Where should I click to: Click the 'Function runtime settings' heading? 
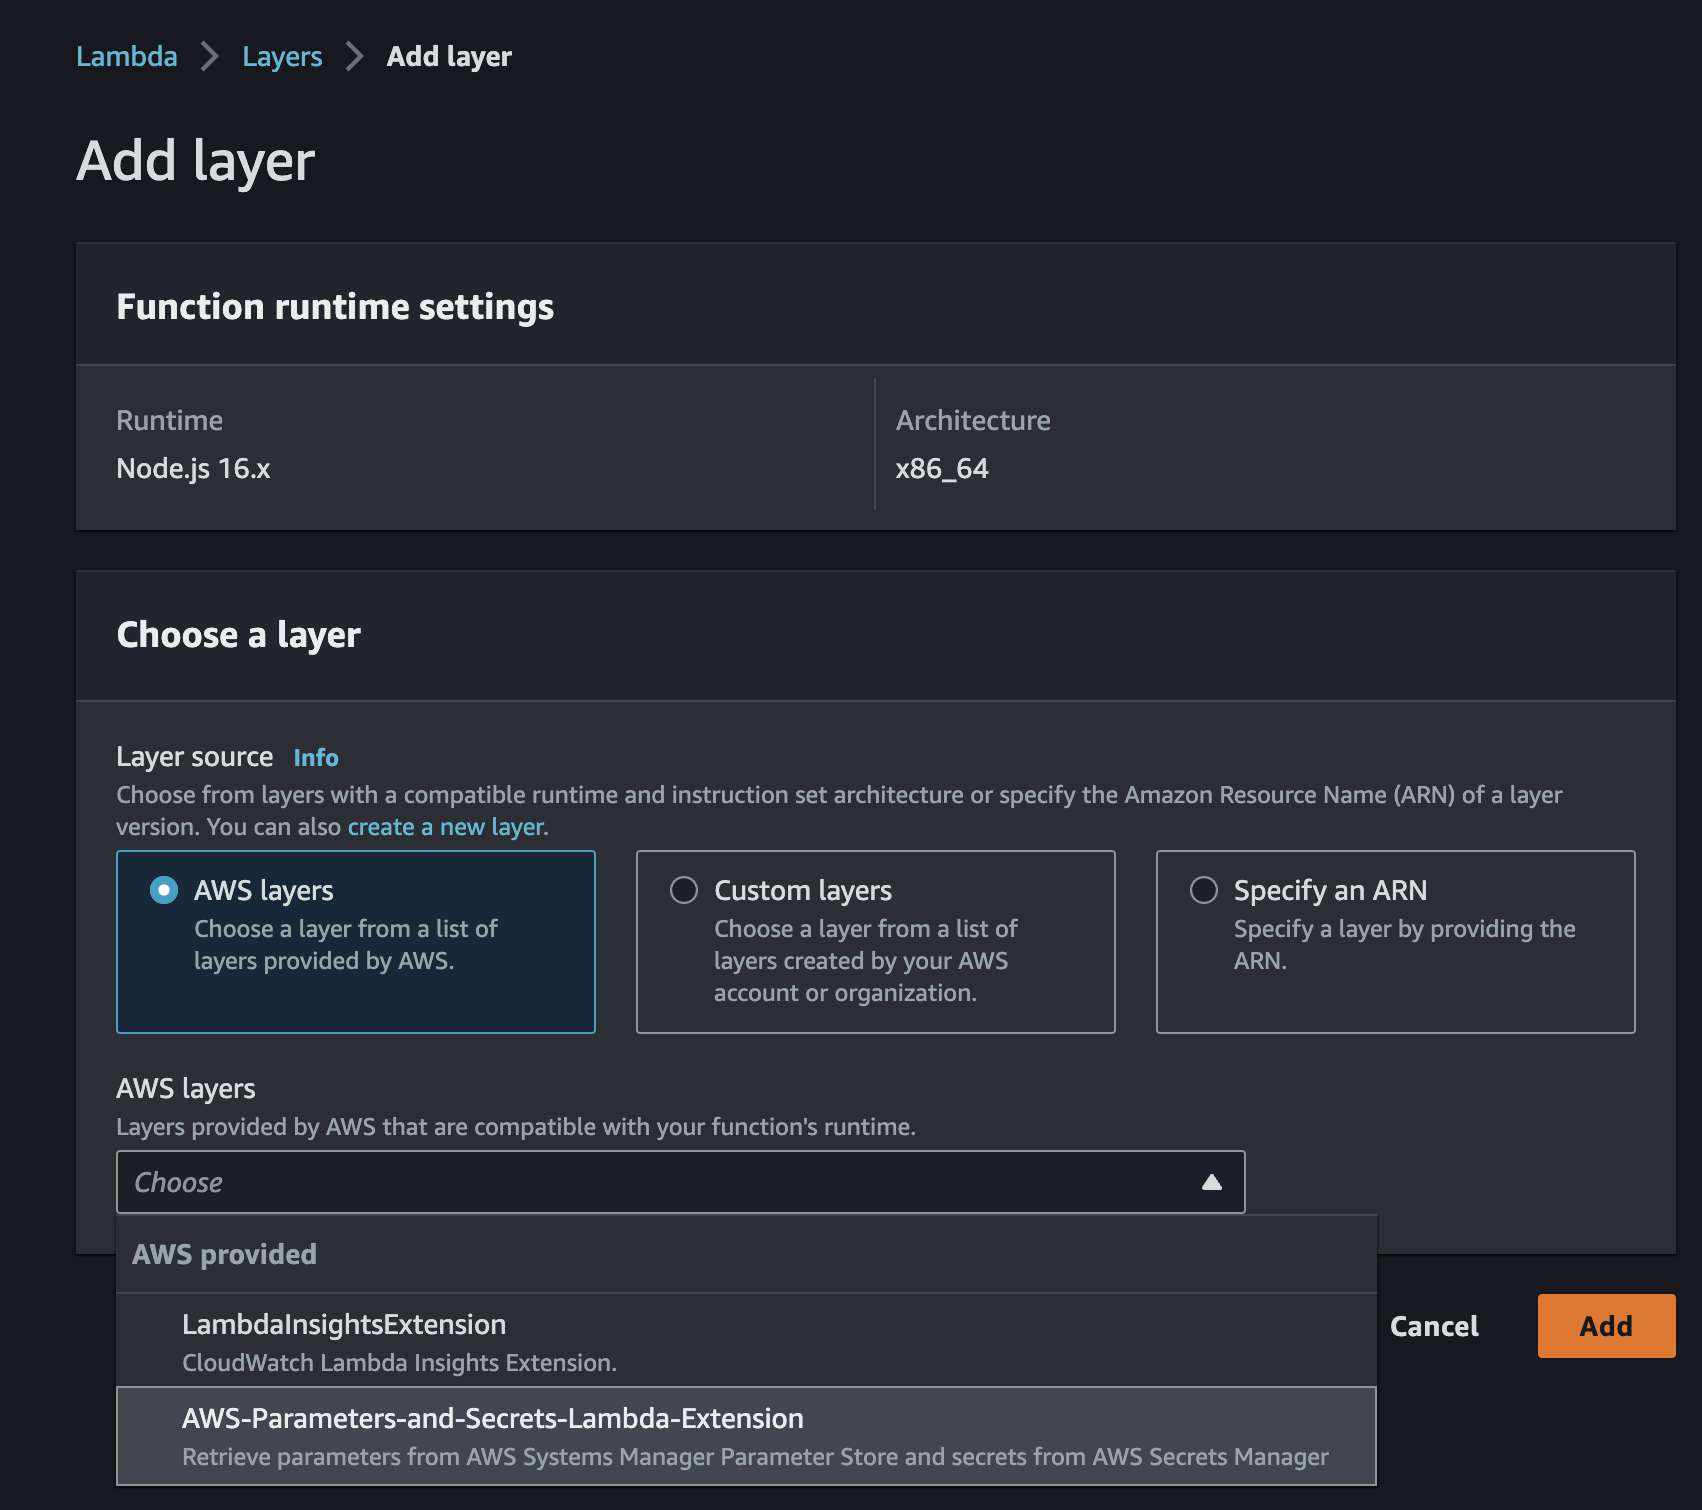(x=335, y=307)
